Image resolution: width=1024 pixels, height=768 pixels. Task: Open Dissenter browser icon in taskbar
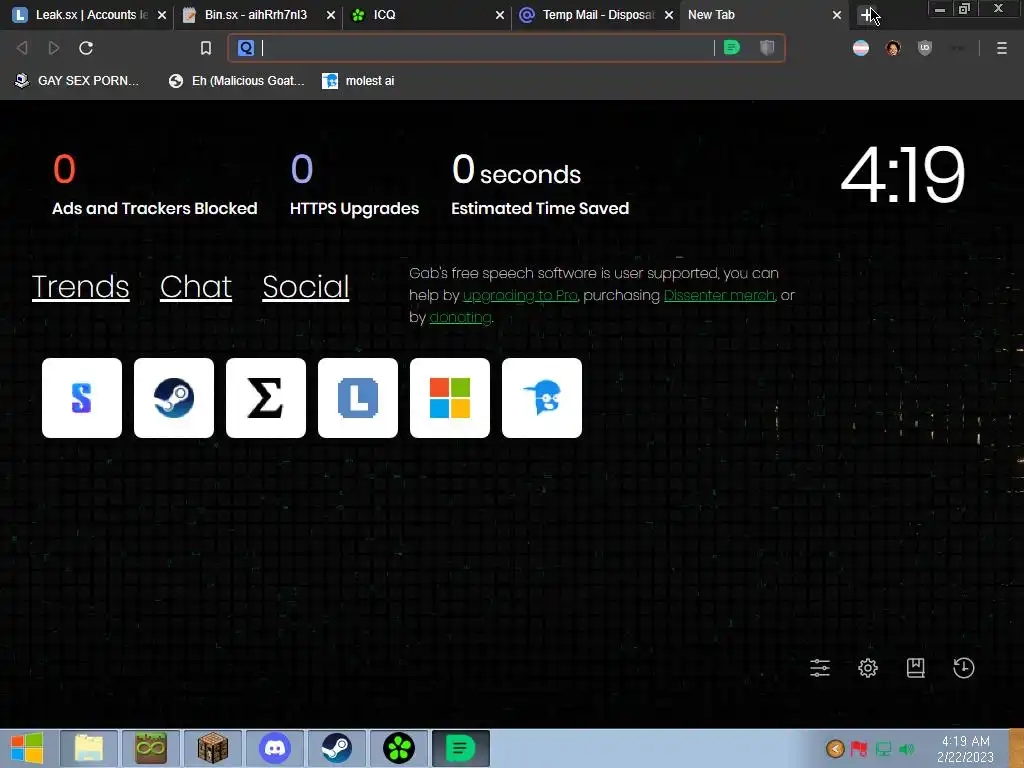pyautogui.click(x=460, y=748)
